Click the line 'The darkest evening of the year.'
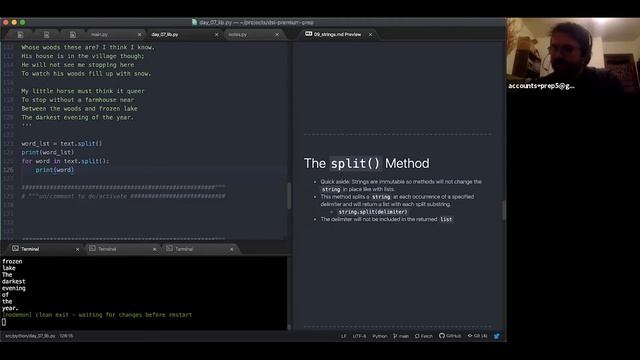The image size is (640, 360). tap(78, 118)
